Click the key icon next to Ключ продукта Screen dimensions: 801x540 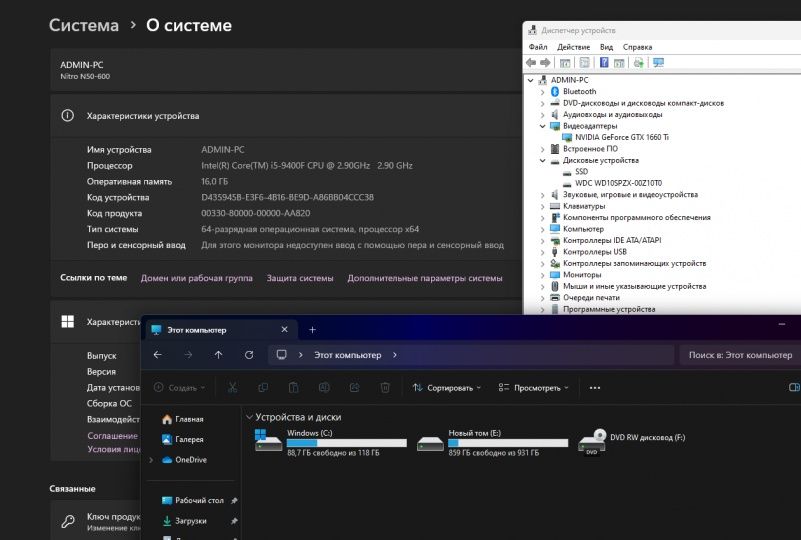click(68, 521)
